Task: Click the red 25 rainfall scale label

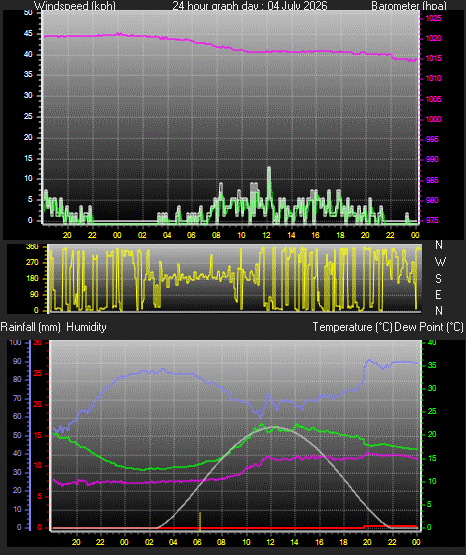Action: point(38,373)
